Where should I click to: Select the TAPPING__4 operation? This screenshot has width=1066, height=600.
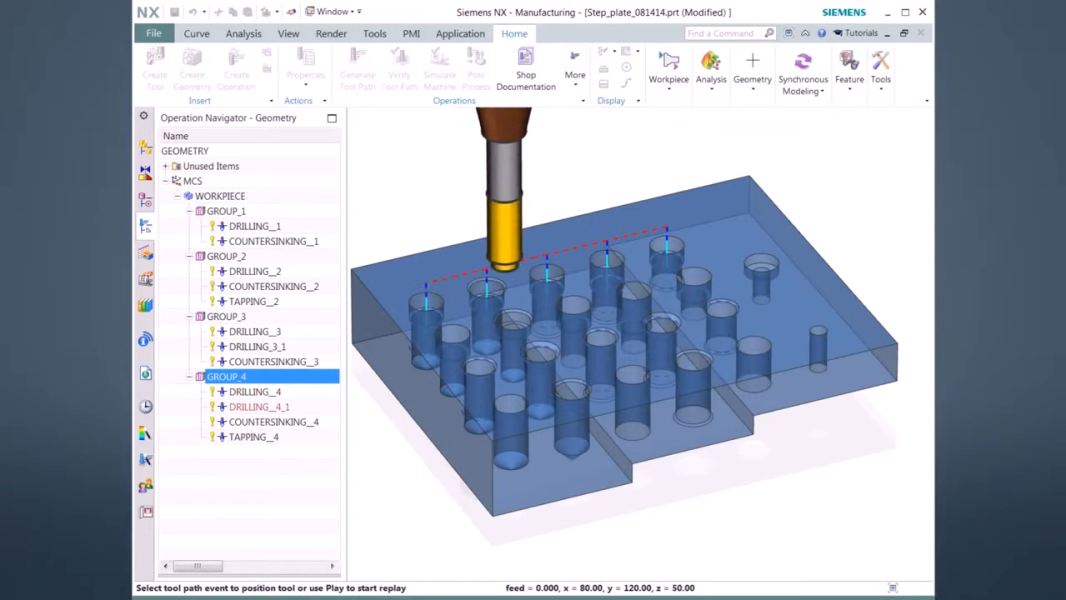pyautogui.click(x=254, y=437)
